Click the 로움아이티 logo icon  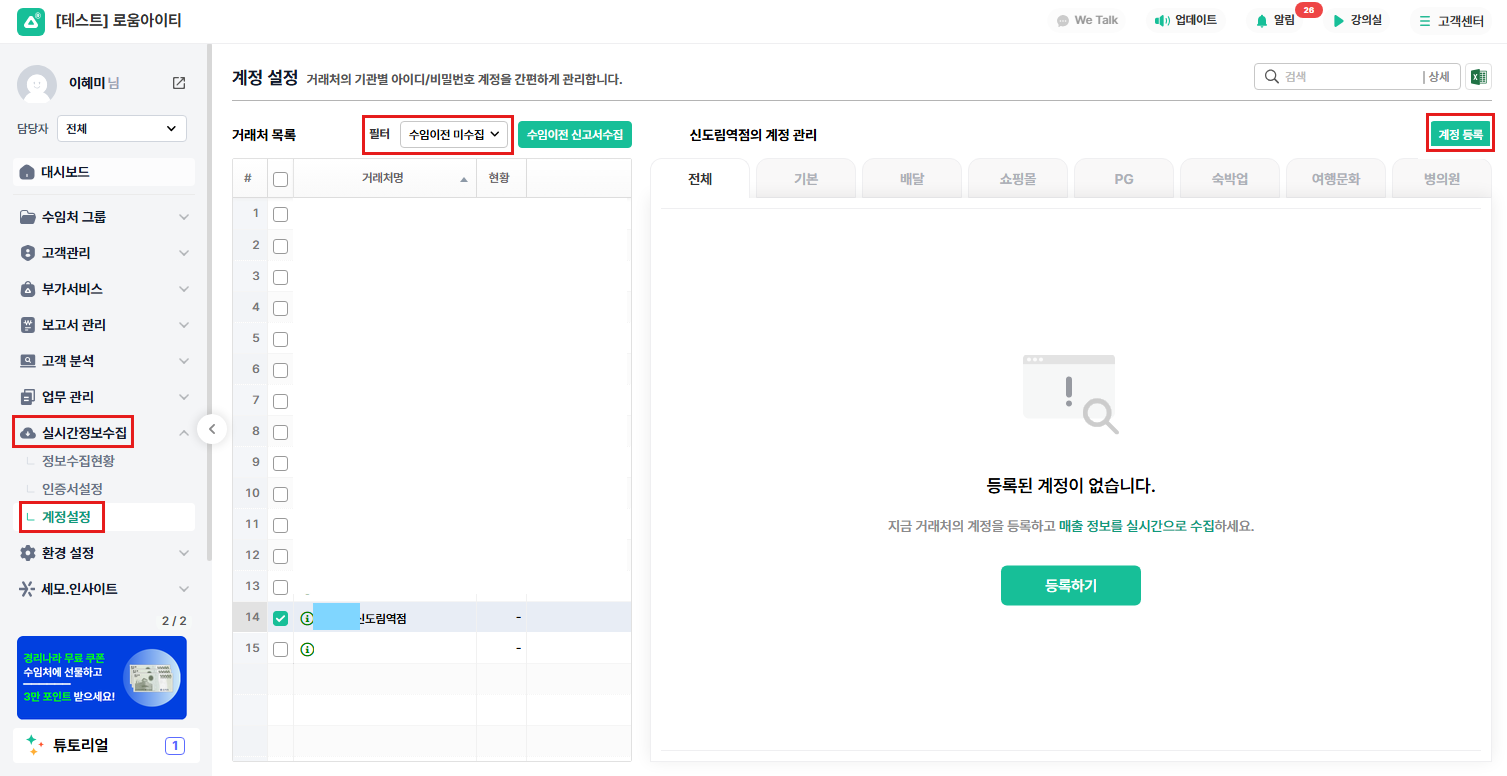(x=31, y=21)
